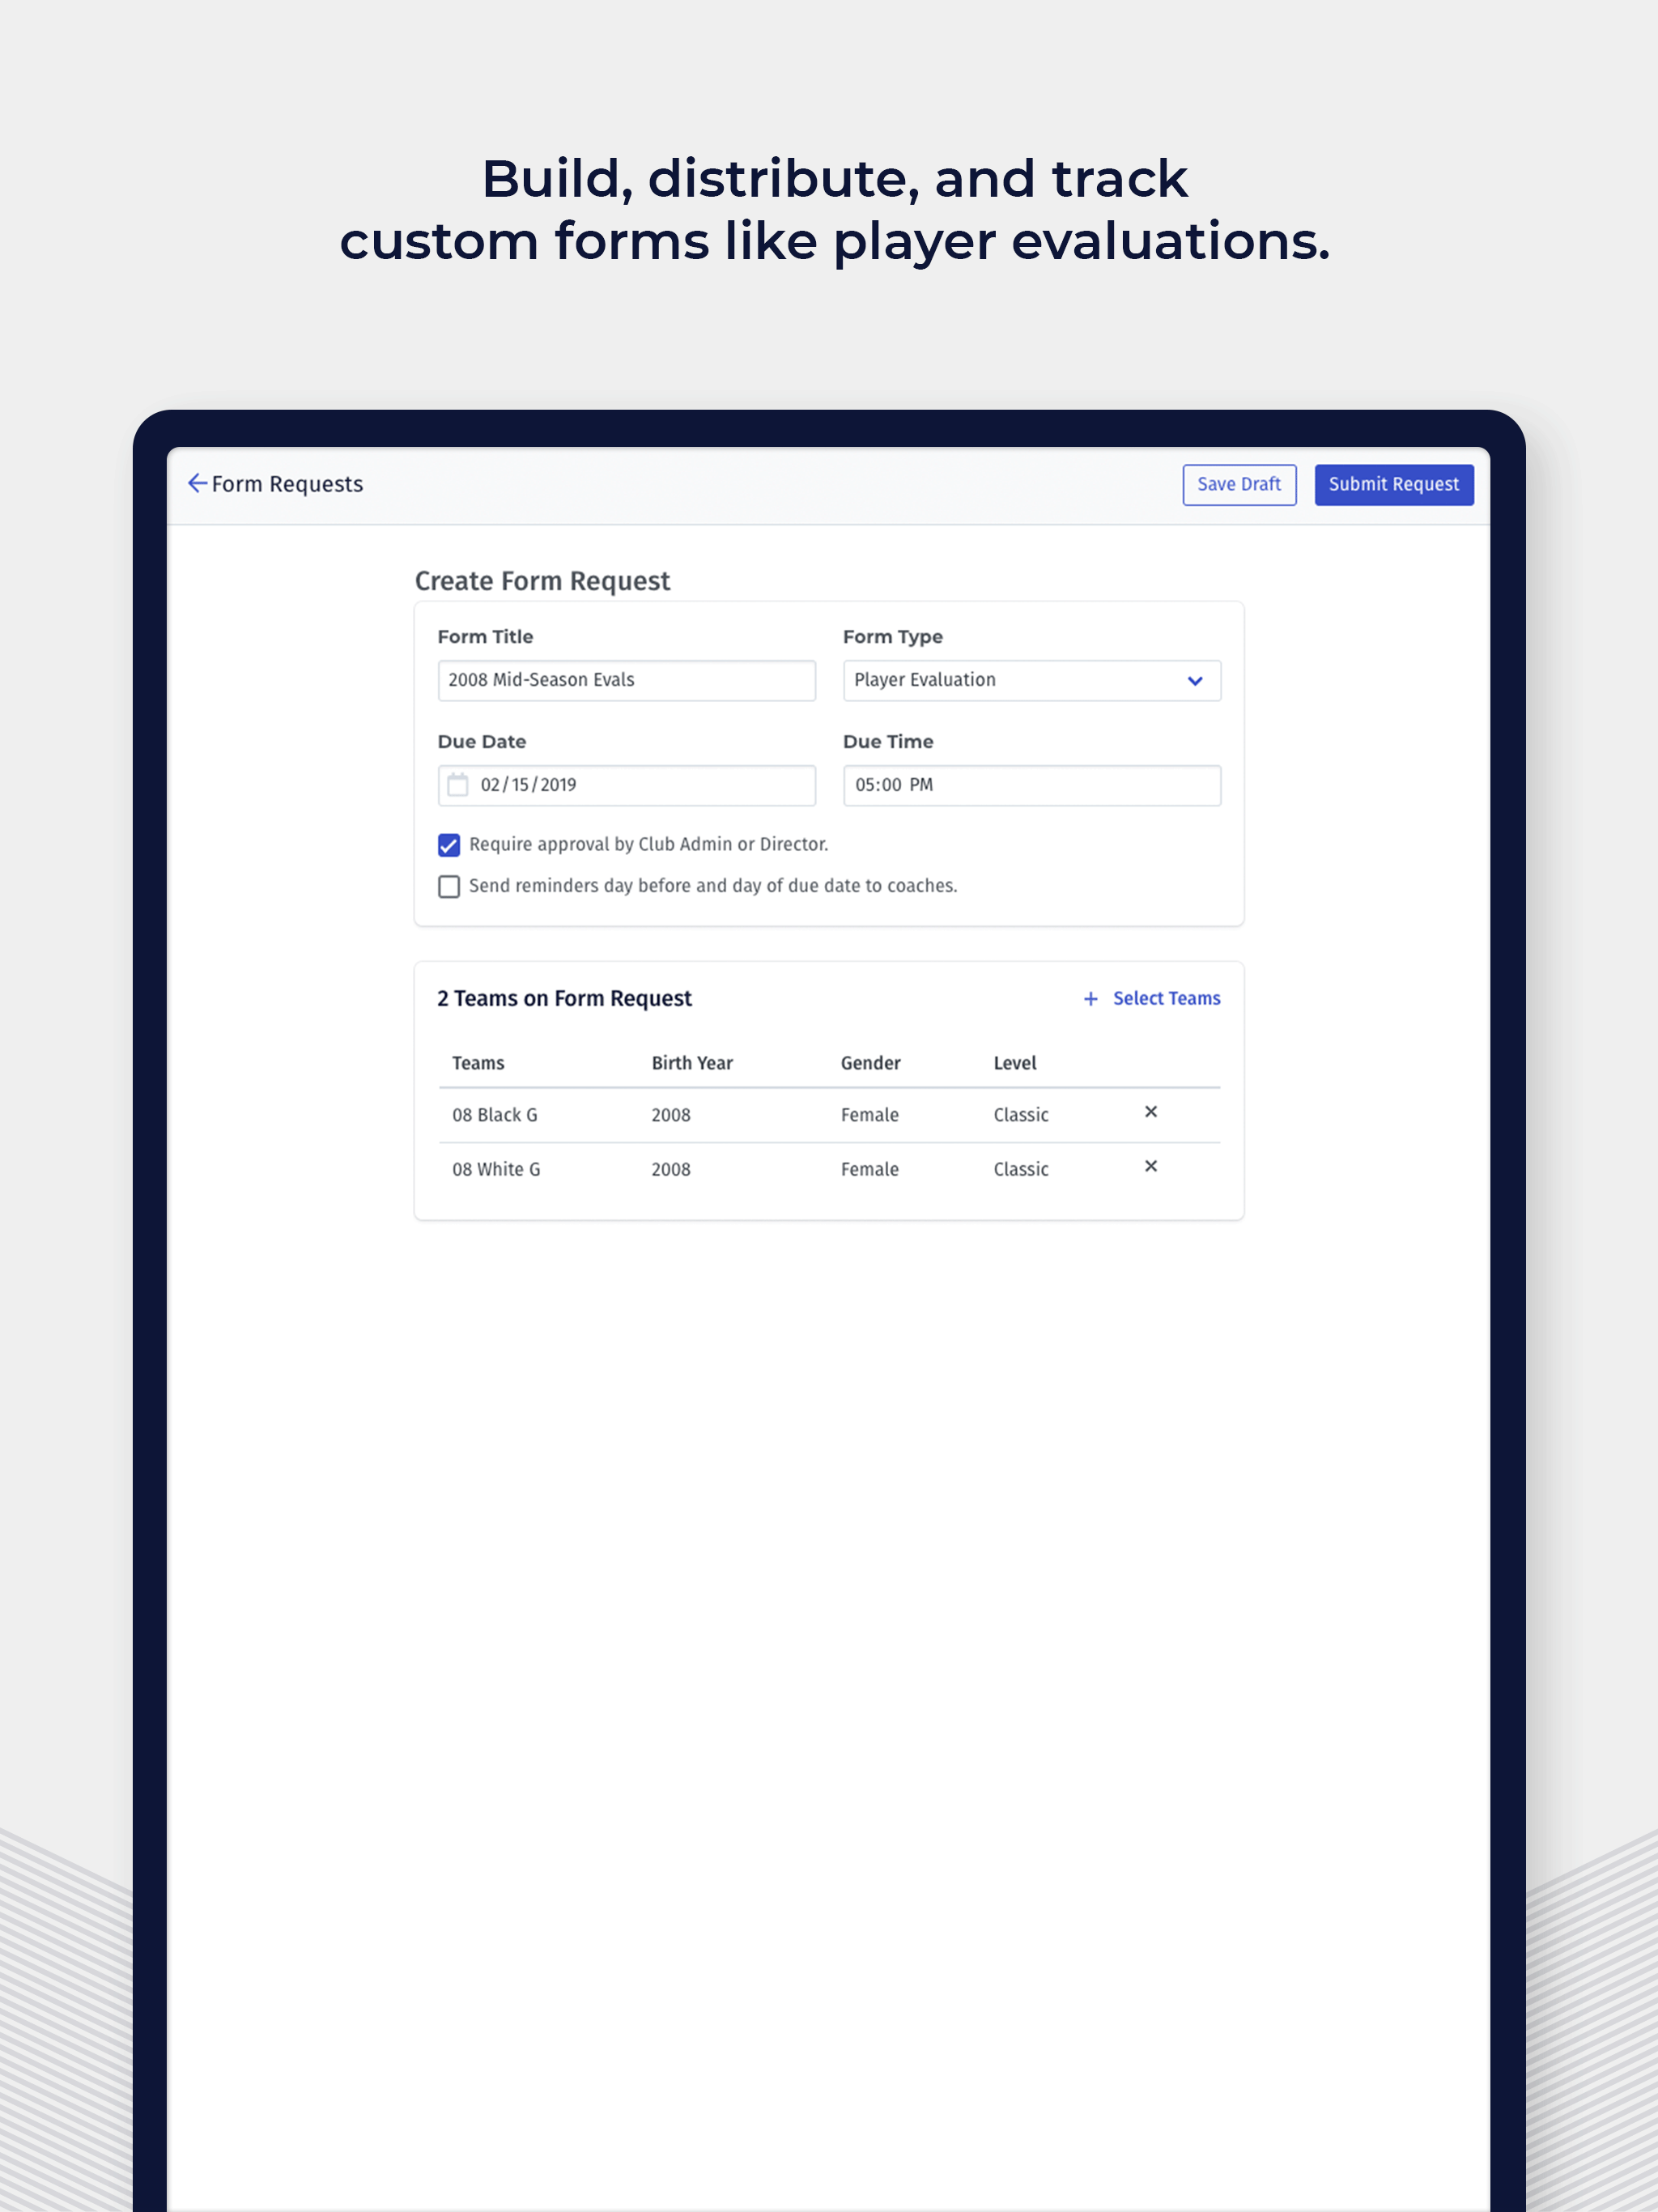The image size is (1658, 2212).
Task: Click the Due Date field 02/15/2019
Action: [x=627, y=786]
